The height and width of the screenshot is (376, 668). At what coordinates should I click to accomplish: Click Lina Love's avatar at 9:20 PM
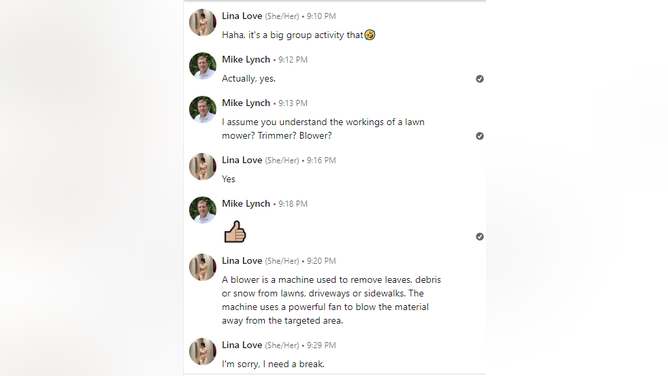pyautogui.click(x=203, y=267)
